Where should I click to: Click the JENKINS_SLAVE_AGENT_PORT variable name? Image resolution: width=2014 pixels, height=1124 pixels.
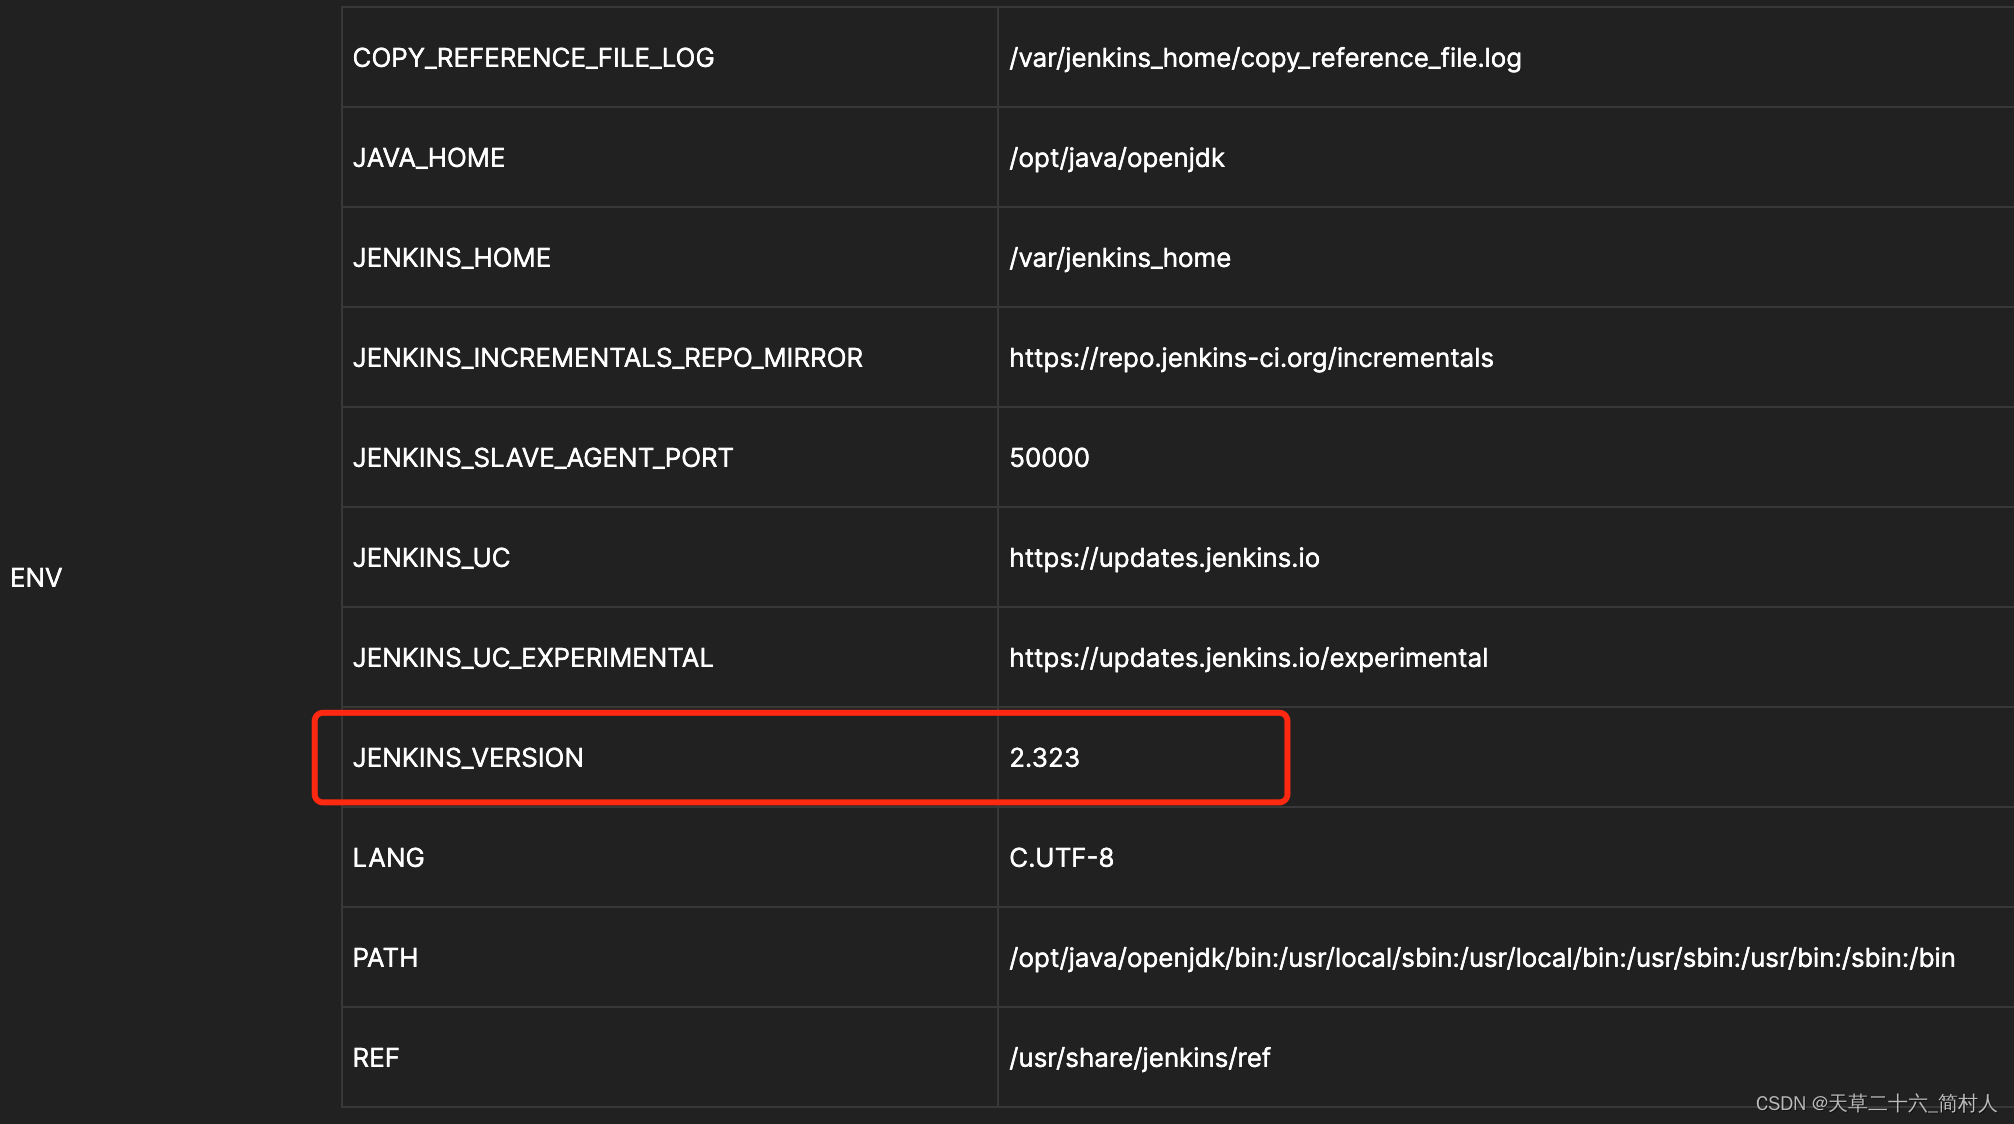[x=543, y=458]
